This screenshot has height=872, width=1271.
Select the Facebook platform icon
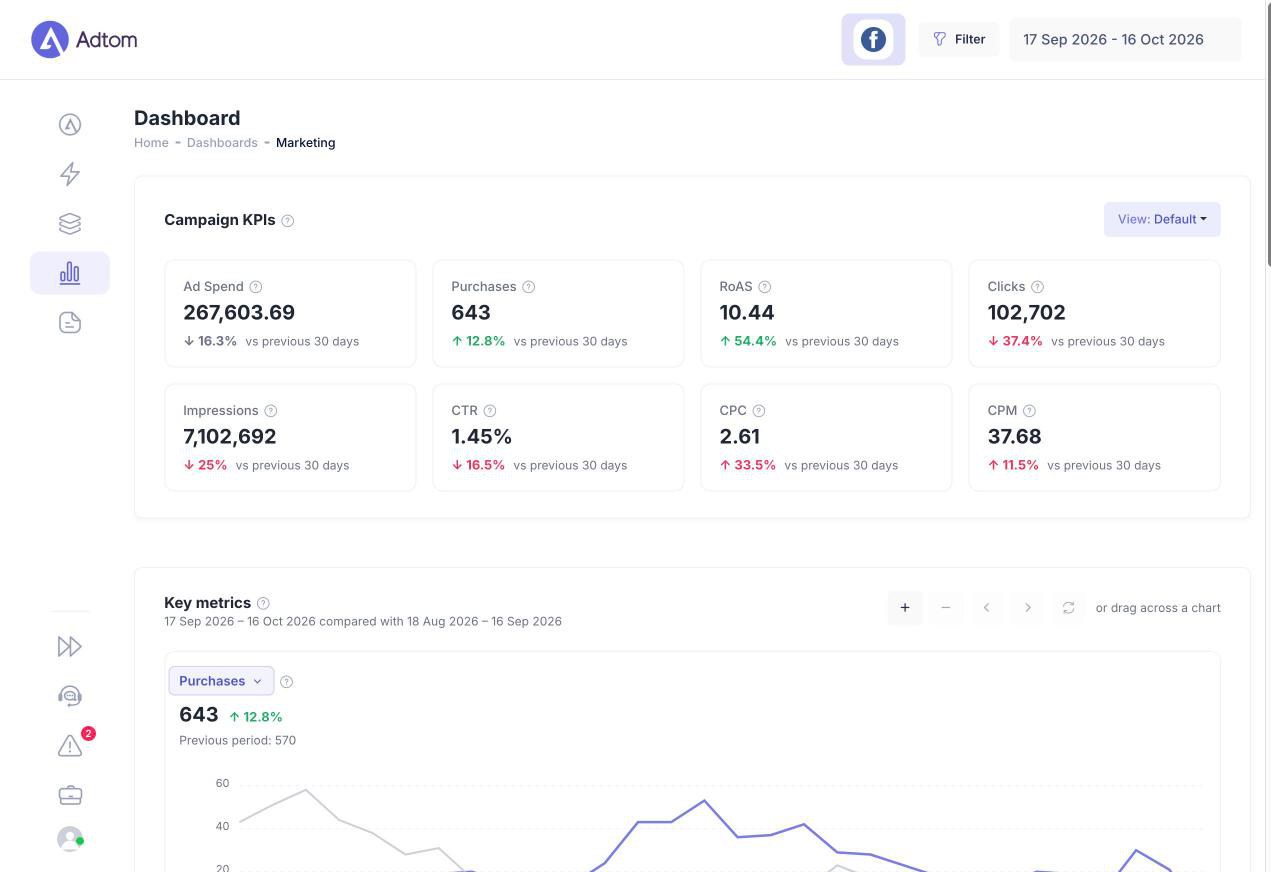point(873,39)
